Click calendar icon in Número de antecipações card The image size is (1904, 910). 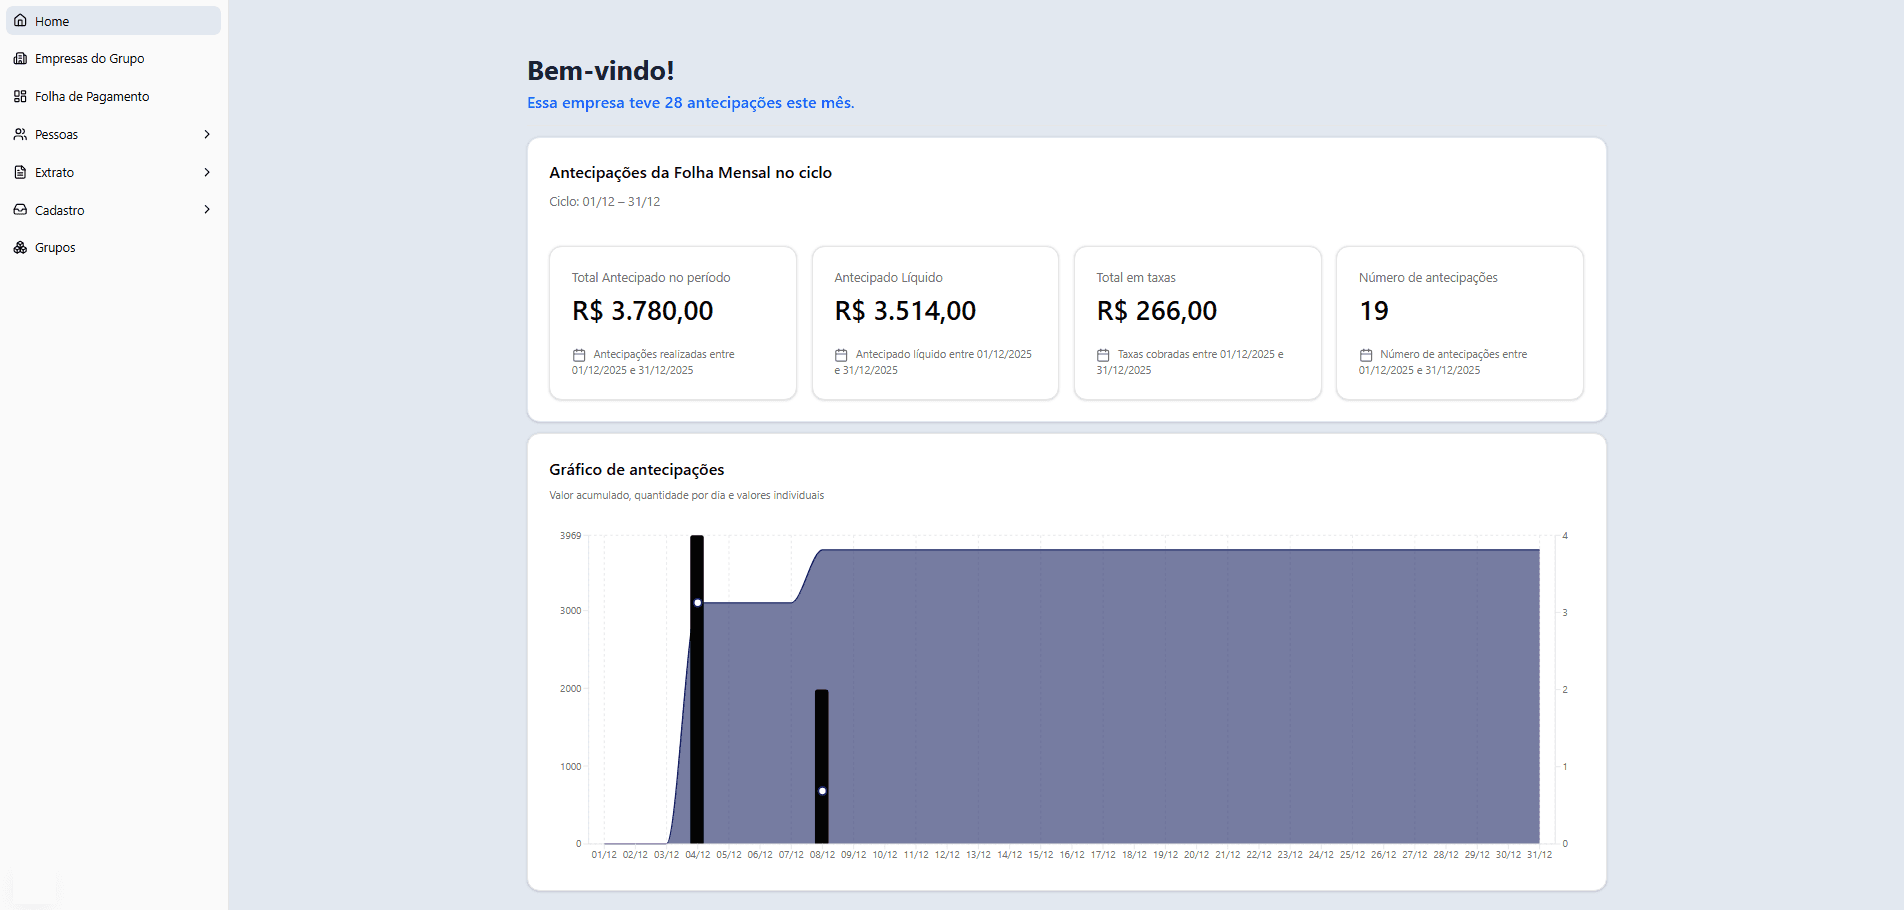pyautogui.click(x=1366, y=355)
